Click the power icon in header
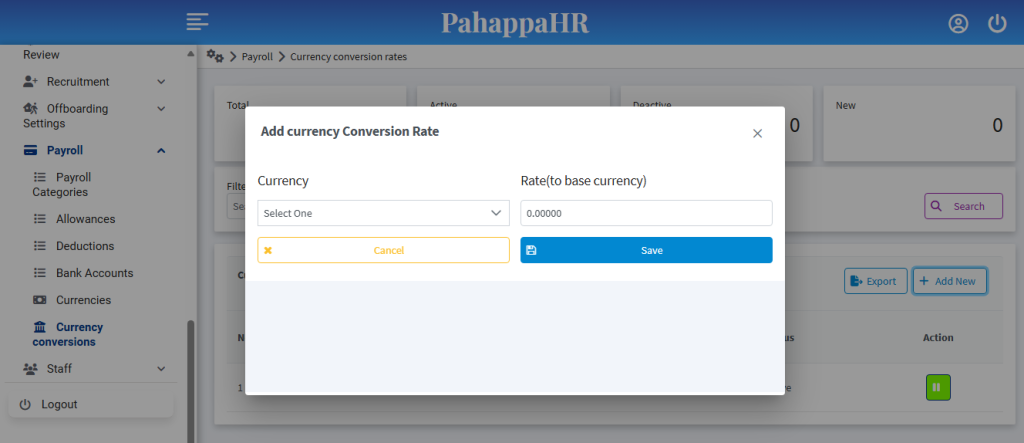 pos(996,23)
